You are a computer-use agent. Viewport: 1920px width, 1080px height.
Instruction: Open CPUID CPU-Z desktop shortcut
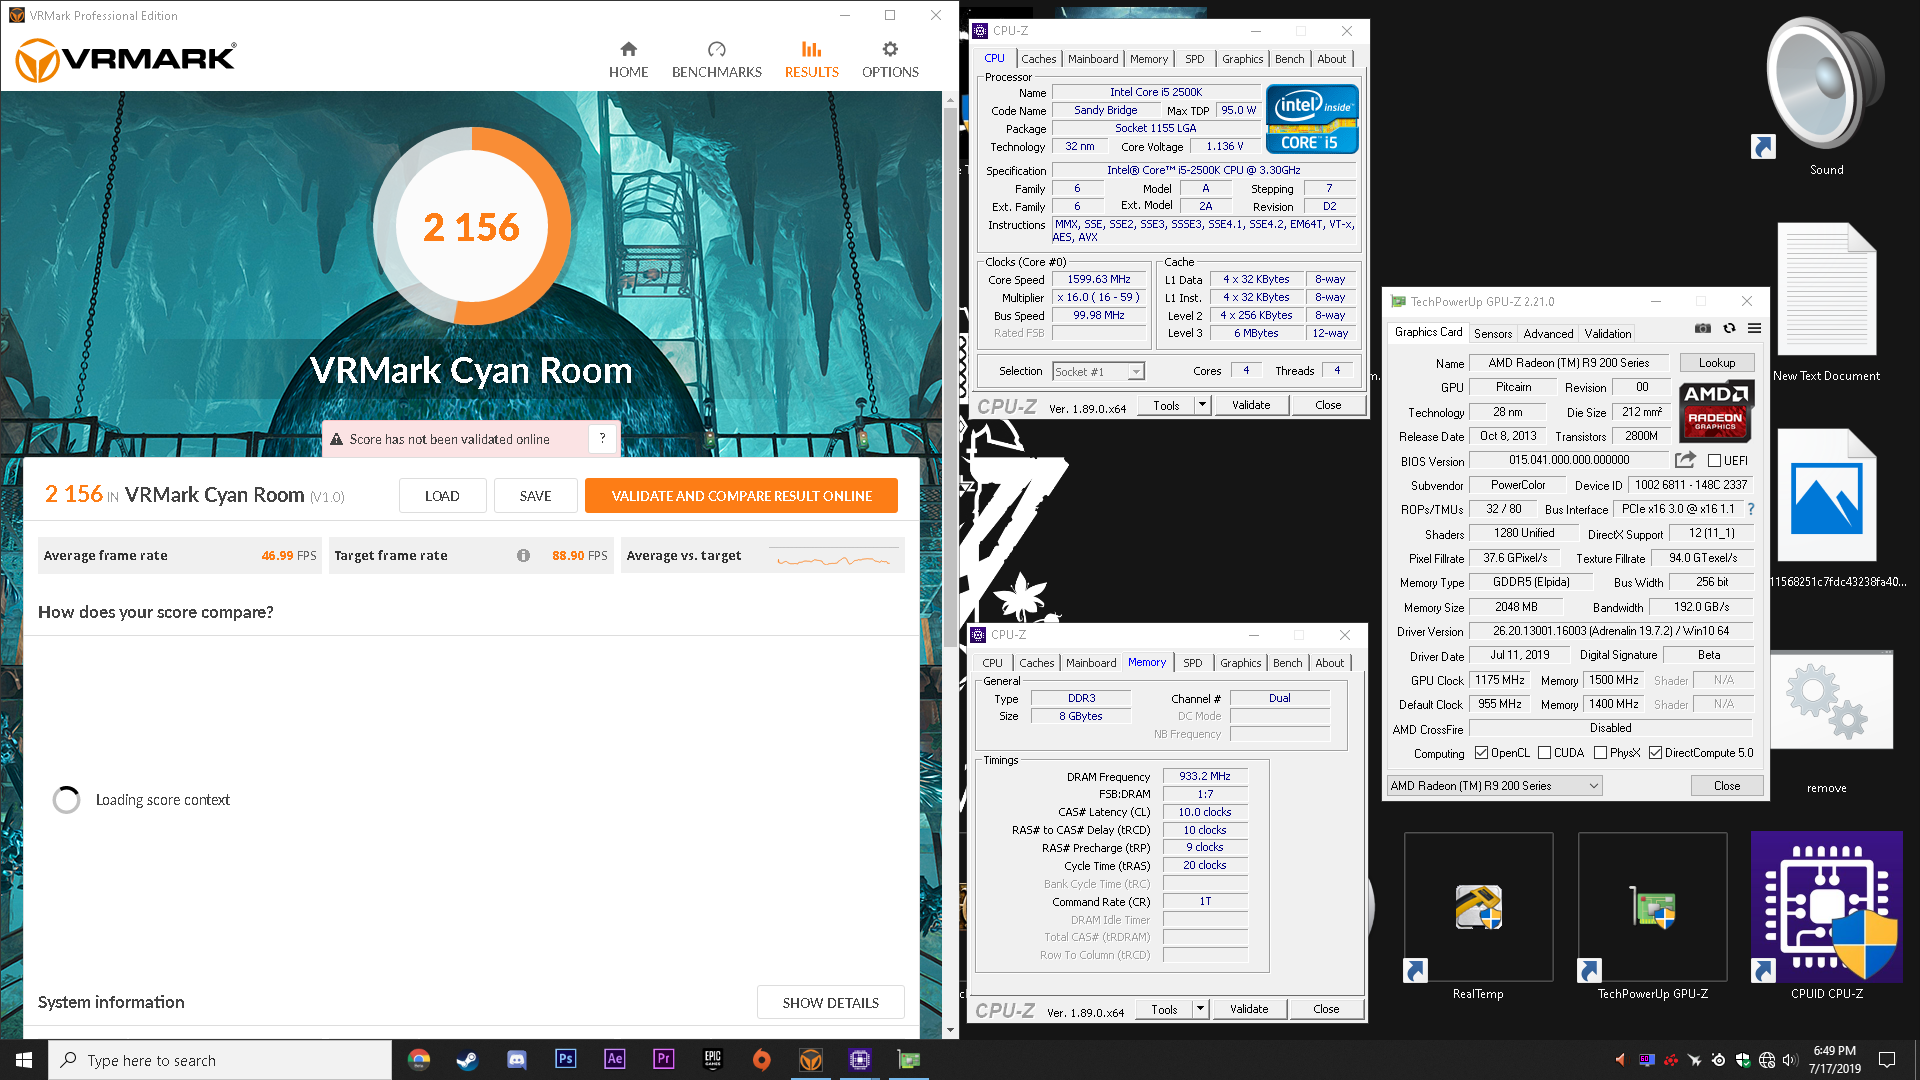coord(1826,915)
